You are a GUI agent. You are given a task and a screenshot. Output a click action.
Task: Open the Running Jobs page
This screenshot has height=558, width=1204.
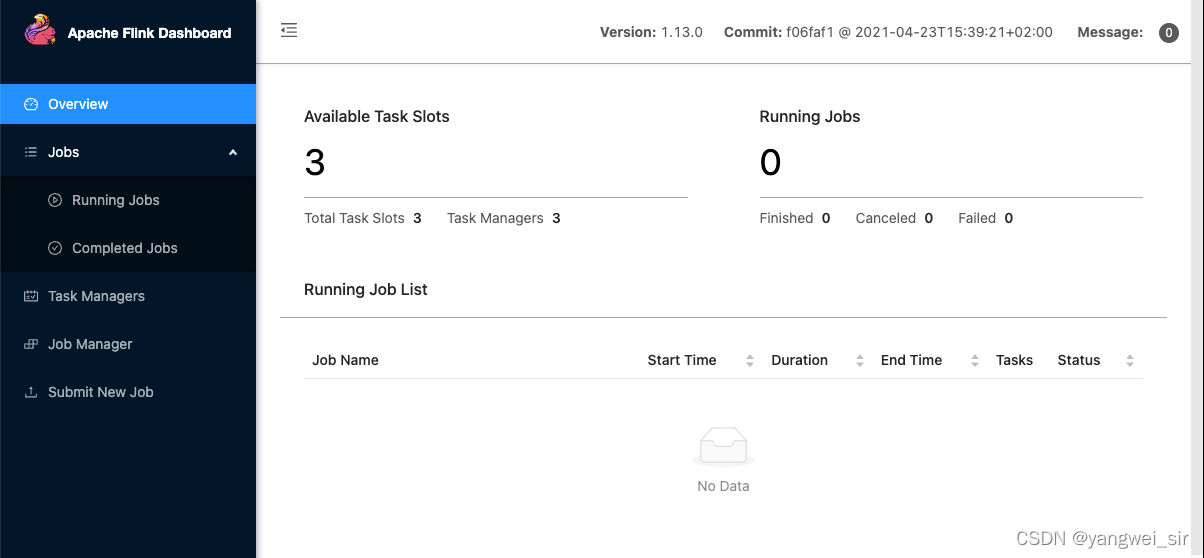click(x=128, y=200)
